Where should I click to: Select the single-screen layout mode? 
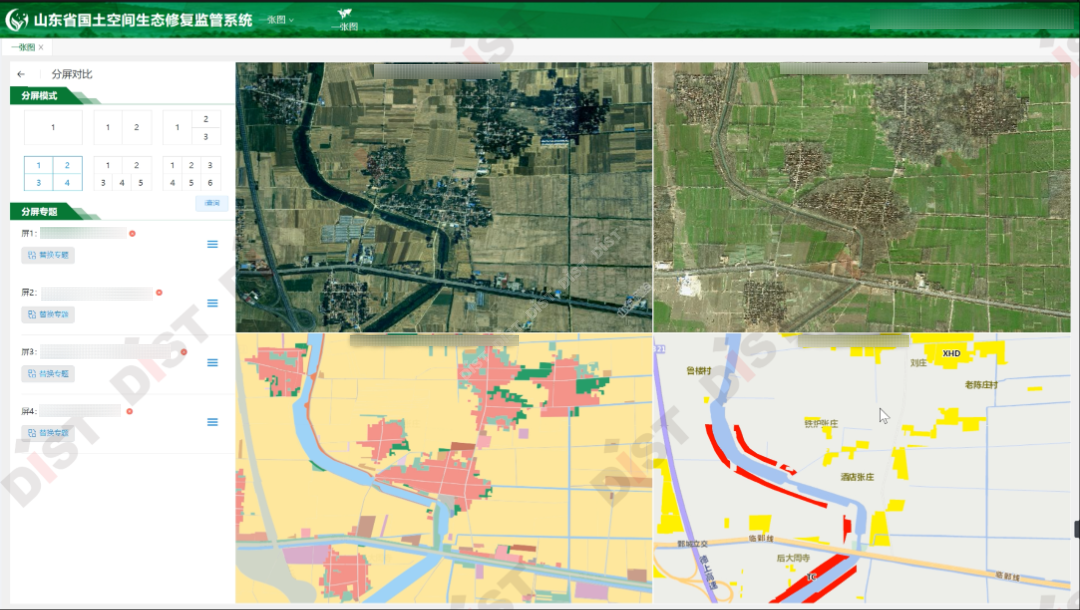(53, 127)
